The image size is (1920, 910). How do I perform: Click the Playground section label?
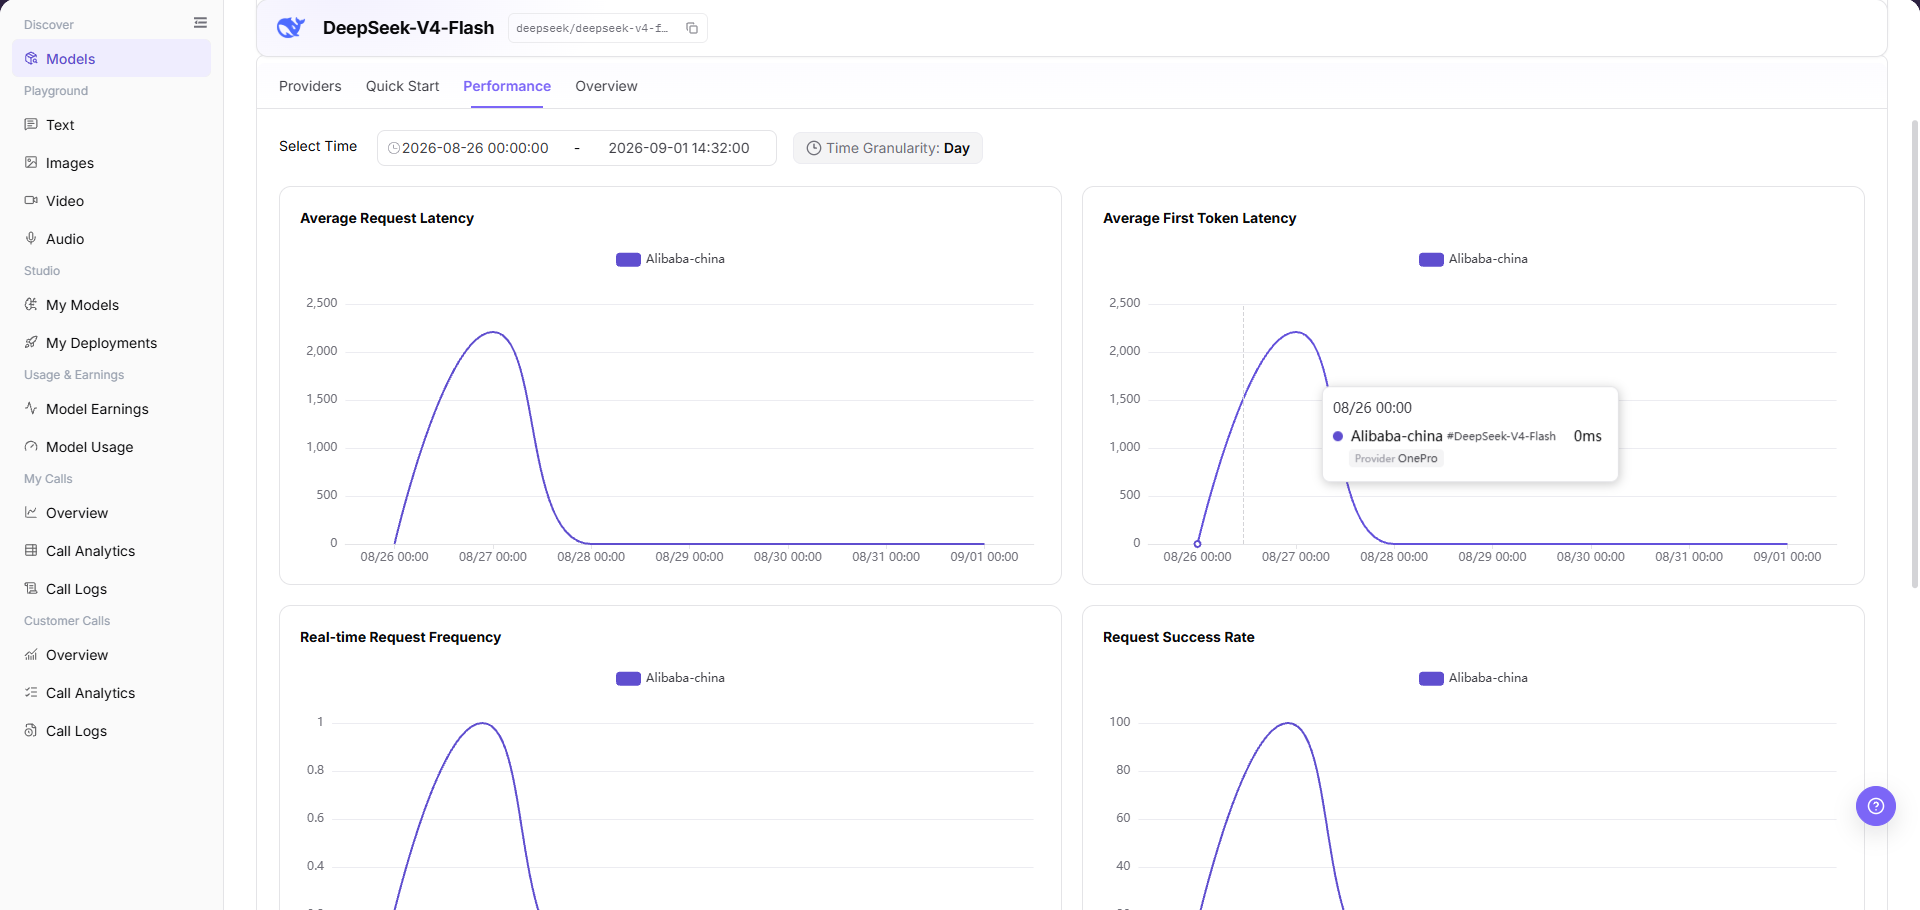56,91
